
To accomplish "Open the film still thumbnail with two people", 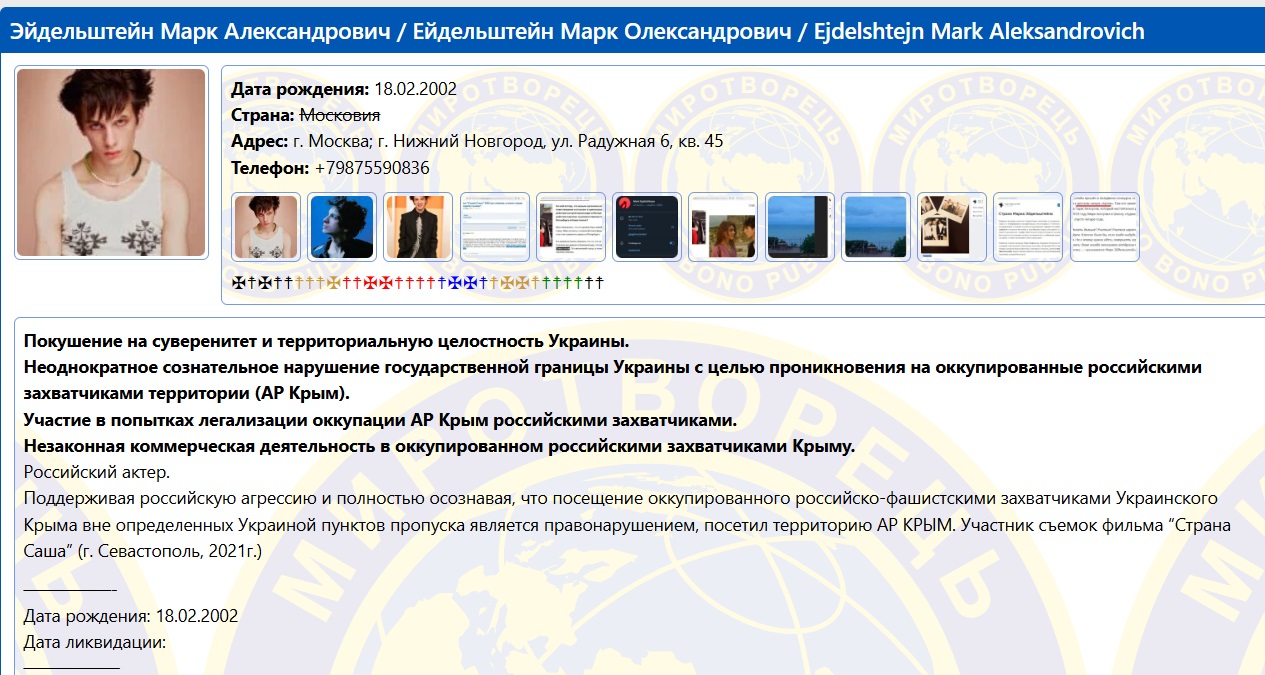I will coord(723,227).
